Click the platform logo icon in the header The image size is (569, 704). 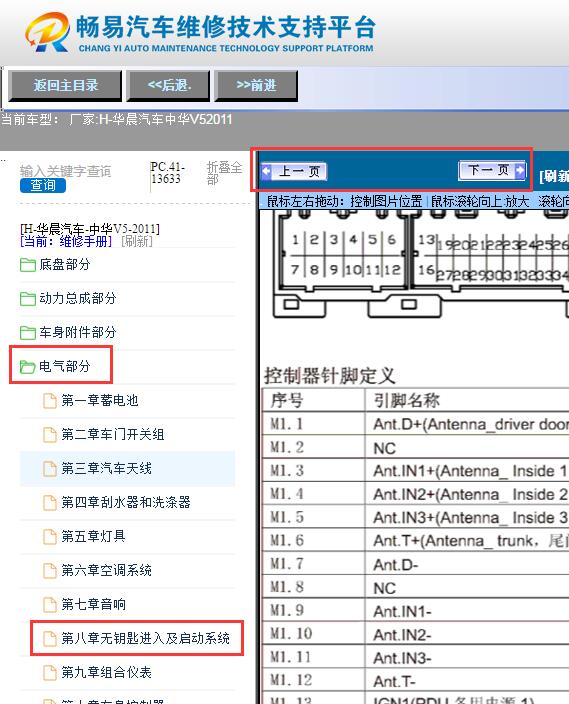pos(48,31)
